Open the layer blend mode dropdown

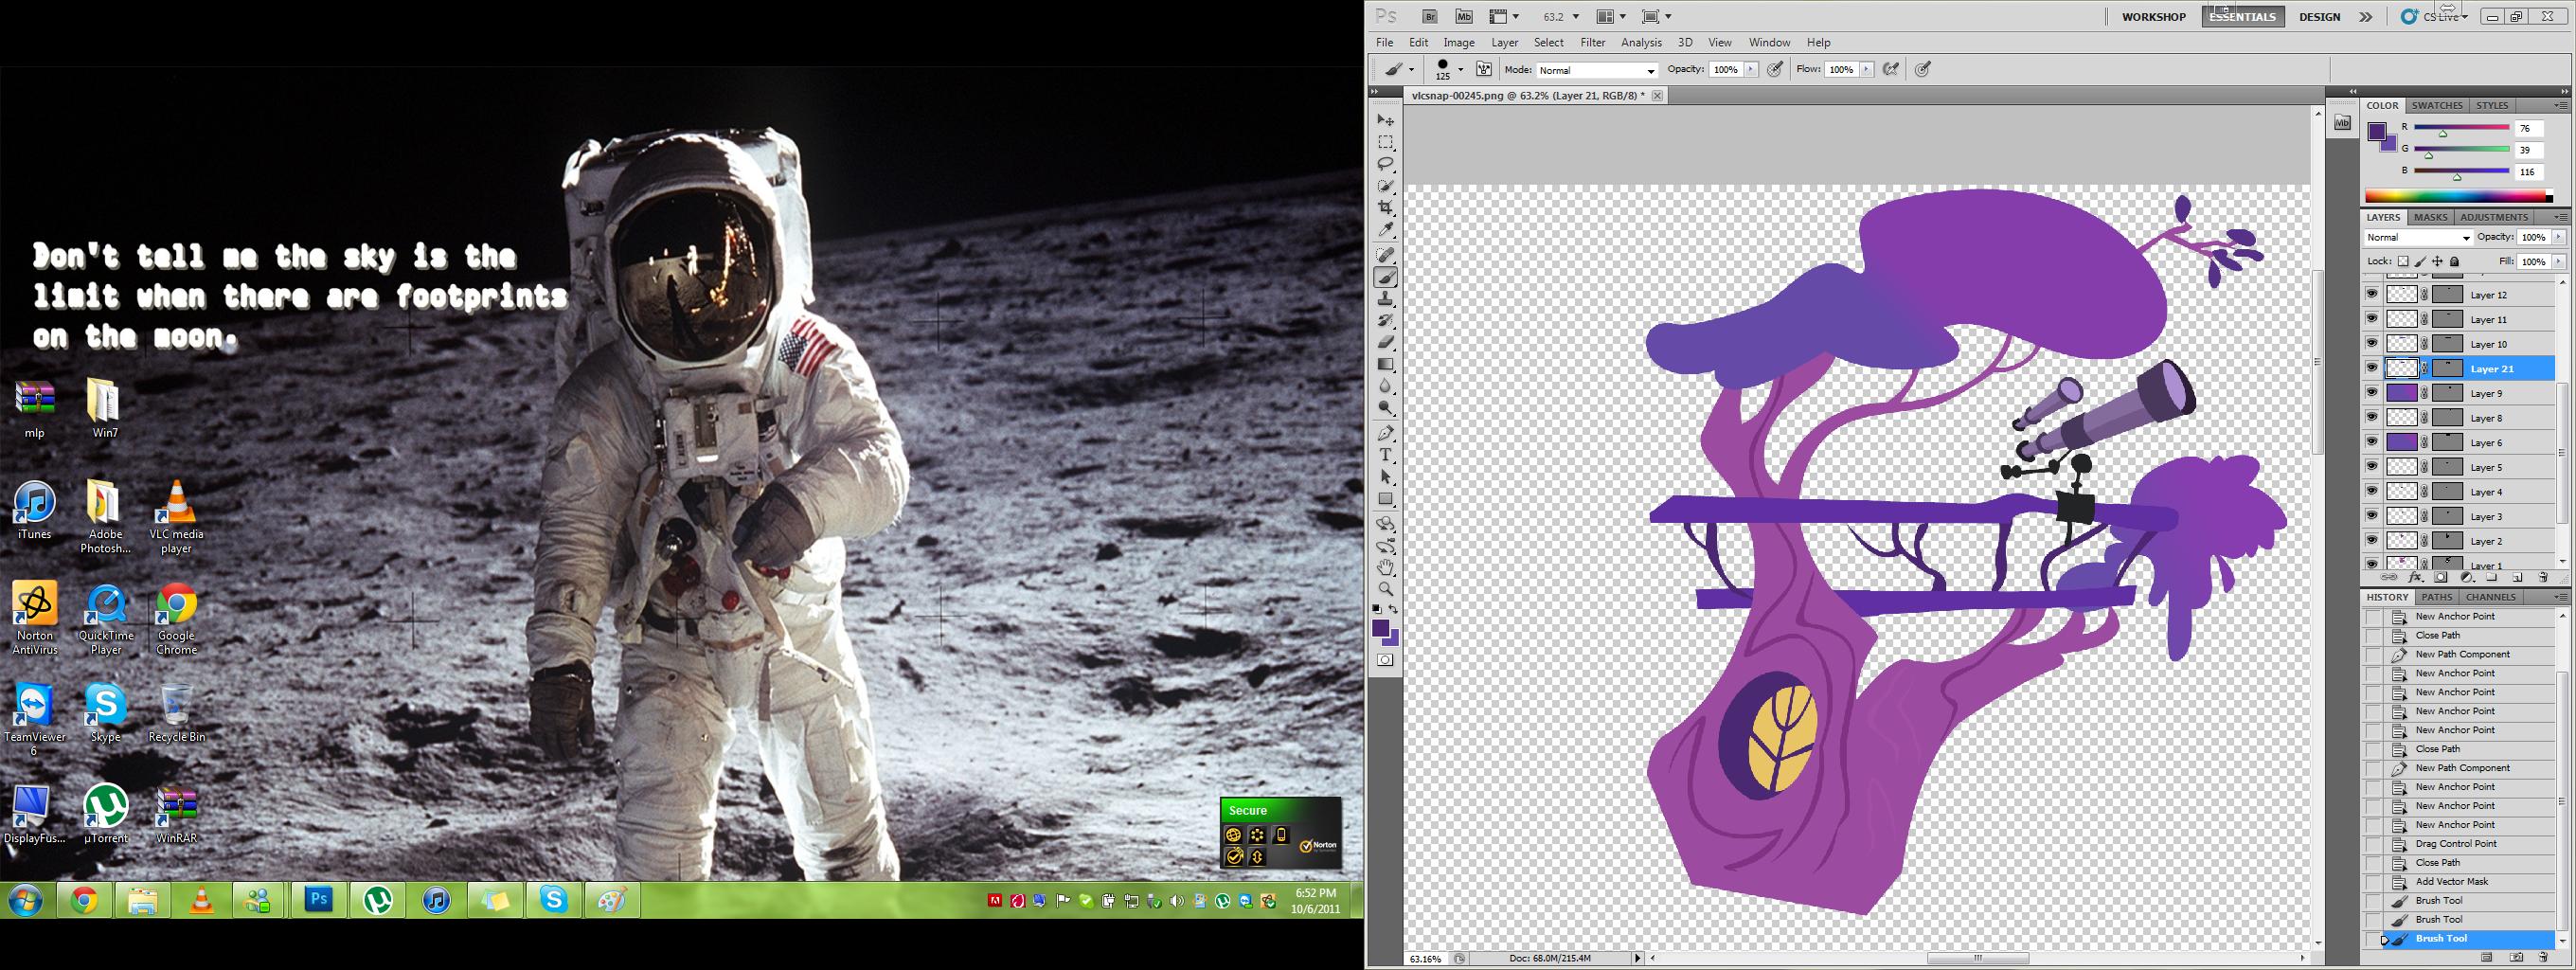click(2418, 238)
